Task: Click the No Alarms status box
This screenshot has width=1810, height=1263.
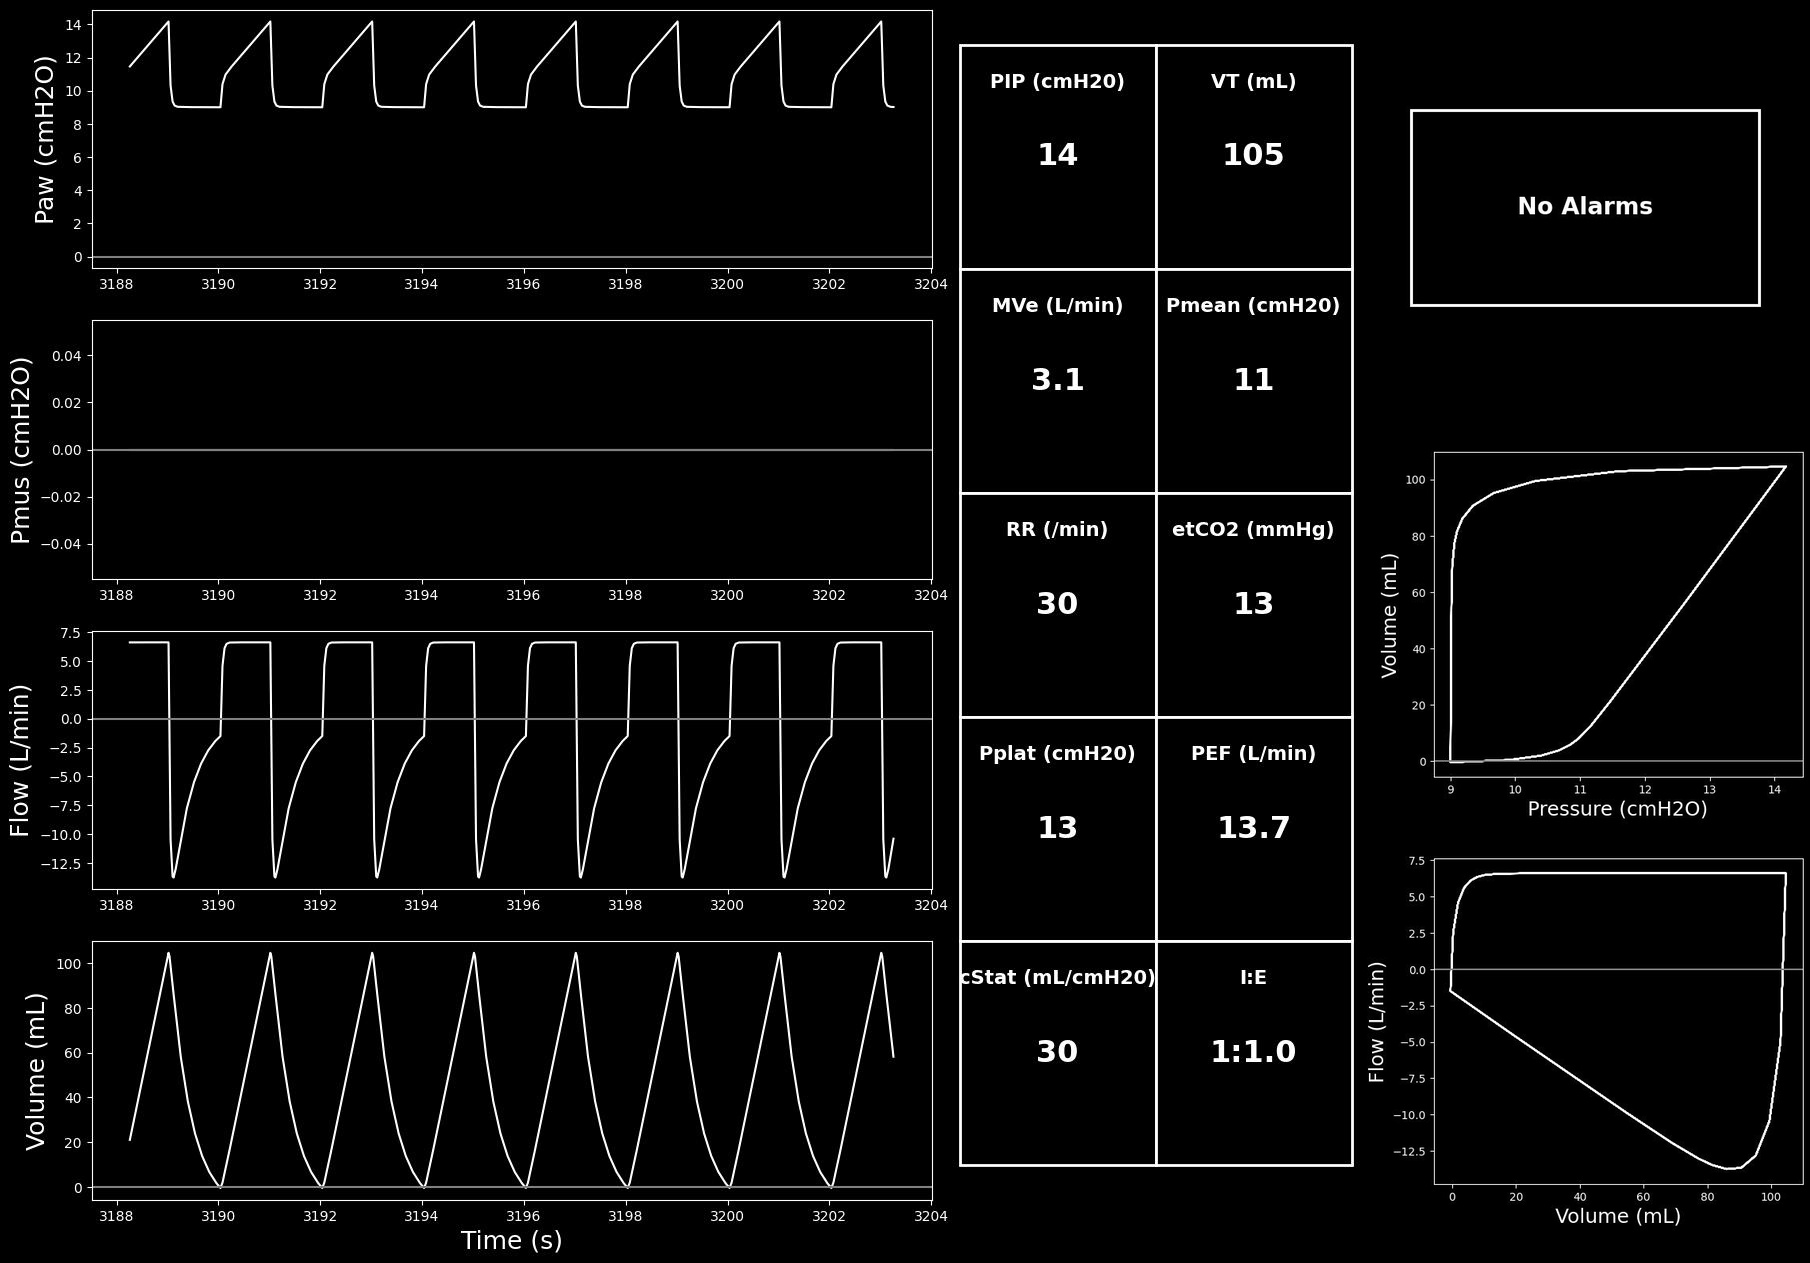Action: pyautogui.click(x=1585, y=207)
